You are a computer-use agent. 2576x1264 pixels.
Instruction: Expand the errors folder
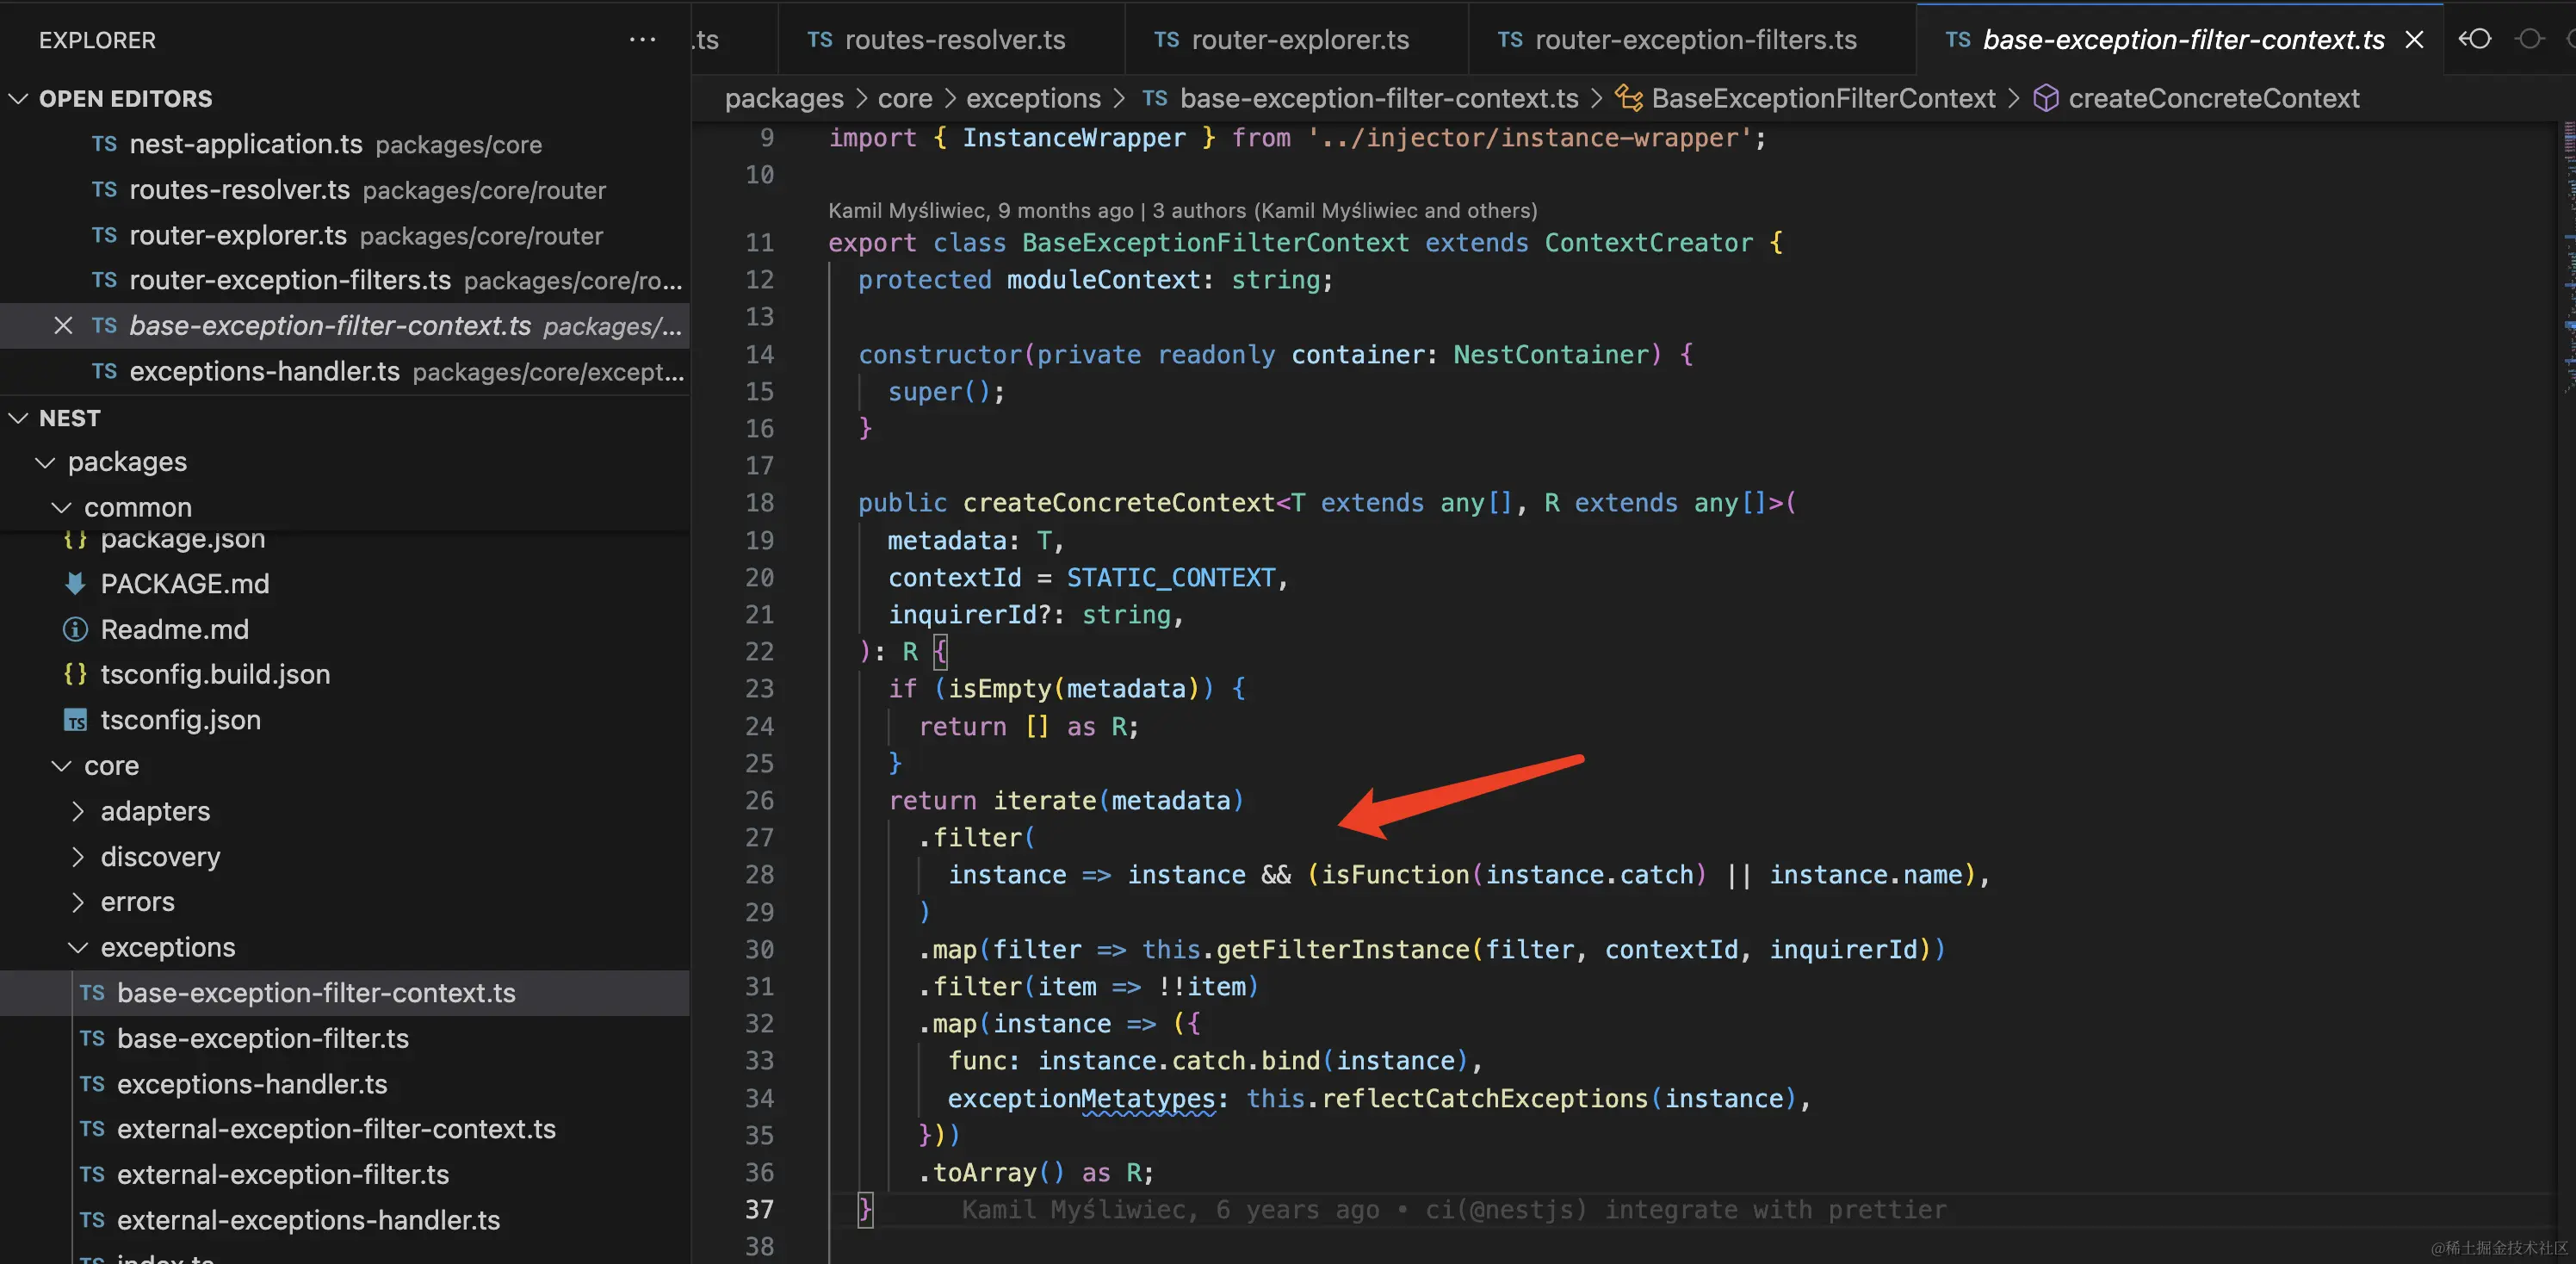(78, 902)
